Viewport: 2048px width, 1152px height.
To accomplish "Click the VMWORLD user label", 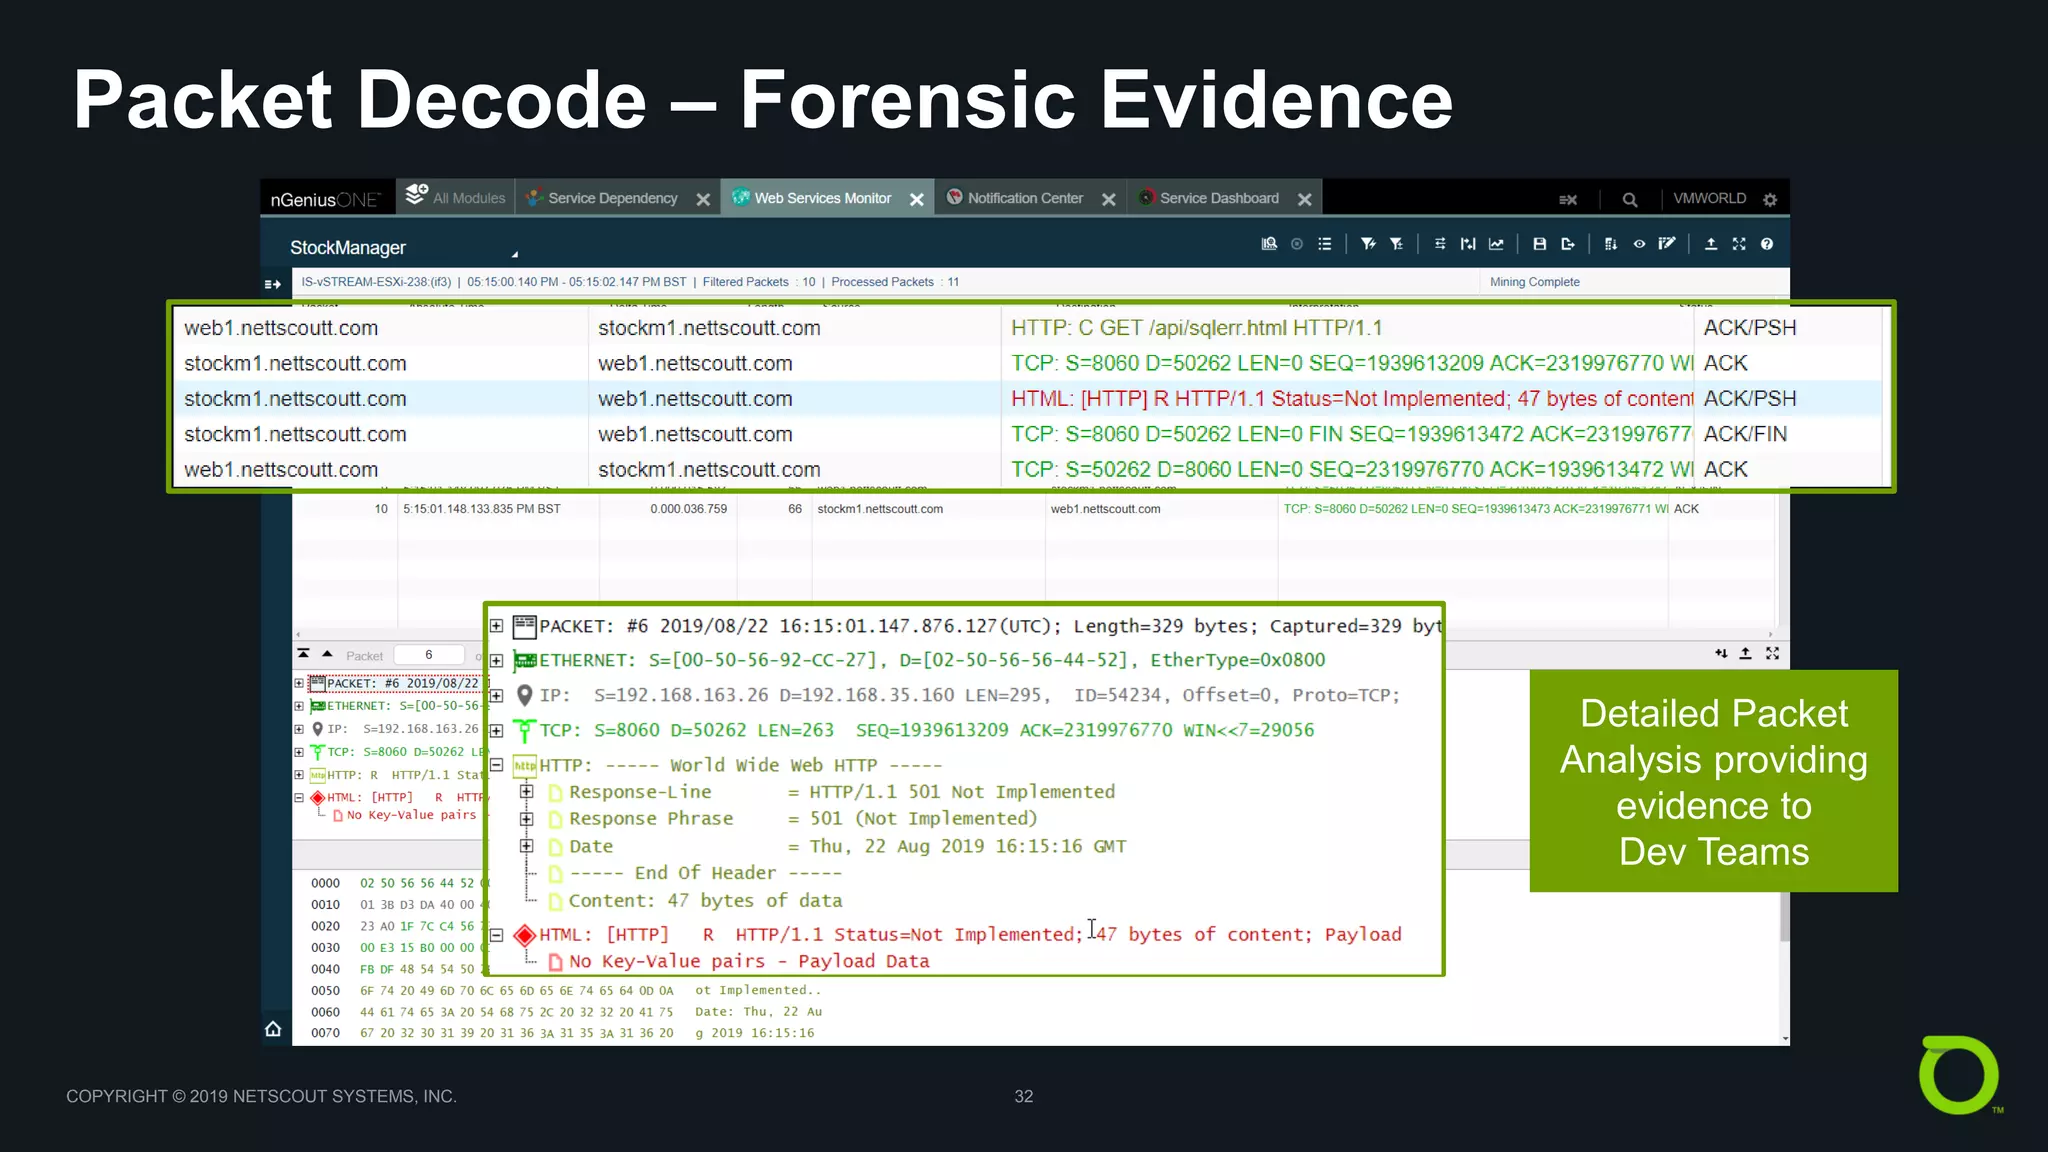I will (1710, 198).
